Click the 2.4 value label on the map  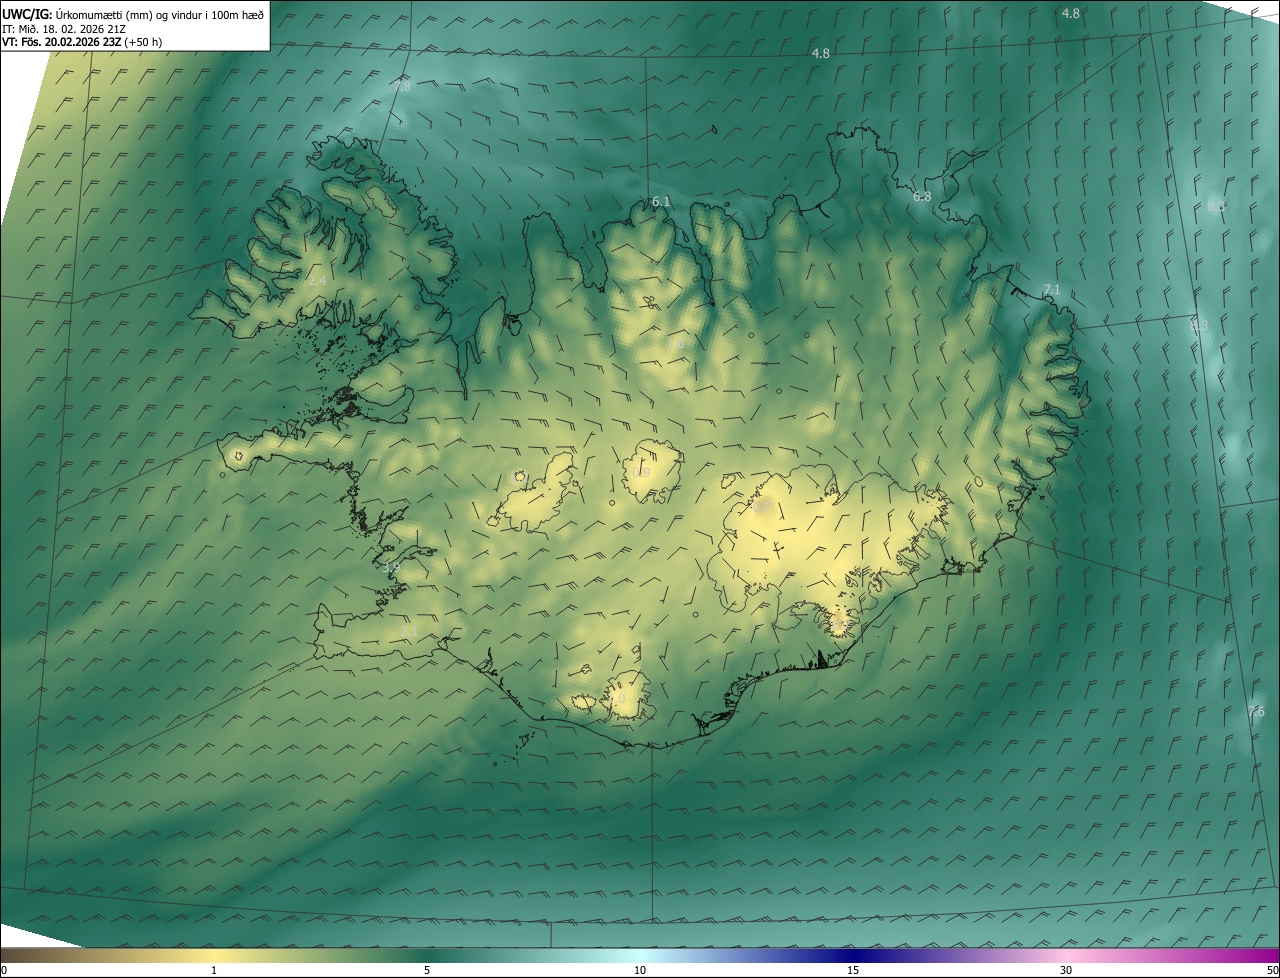coord(317,282)
